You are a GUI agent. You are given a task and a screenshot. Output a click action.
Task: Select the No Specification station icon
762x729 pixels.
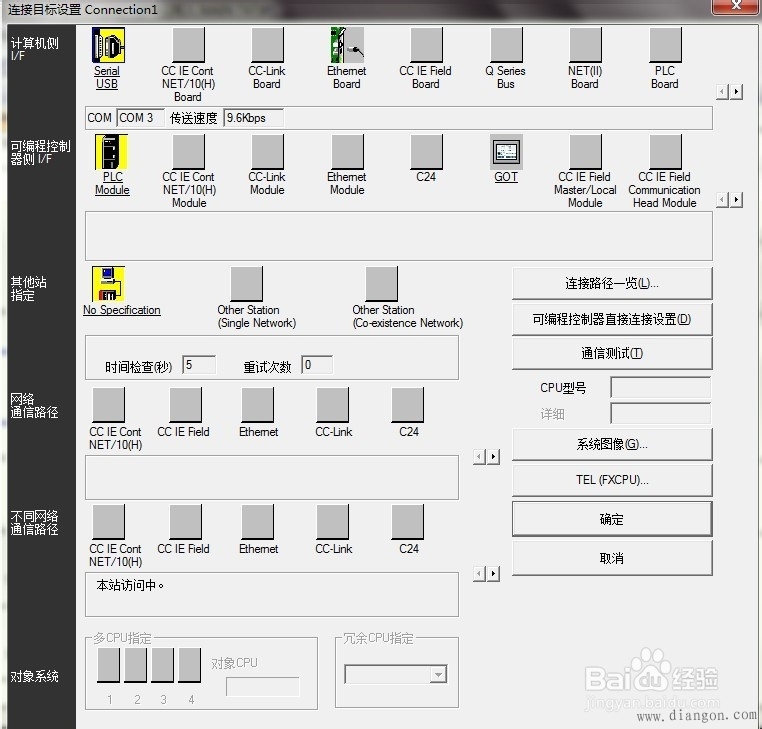108,284
